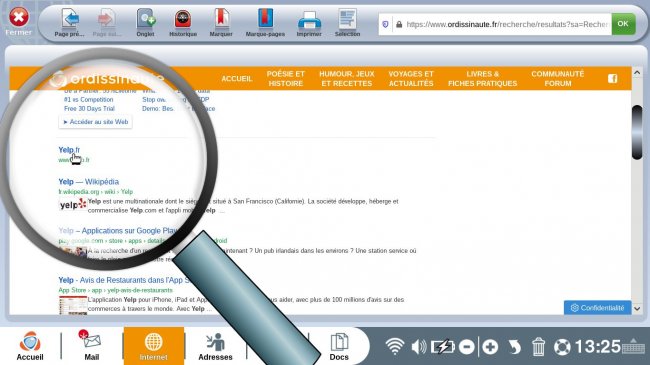Click the dark vertical scrollbar thumb
The image size is (650, 365).
coord(637,132)
